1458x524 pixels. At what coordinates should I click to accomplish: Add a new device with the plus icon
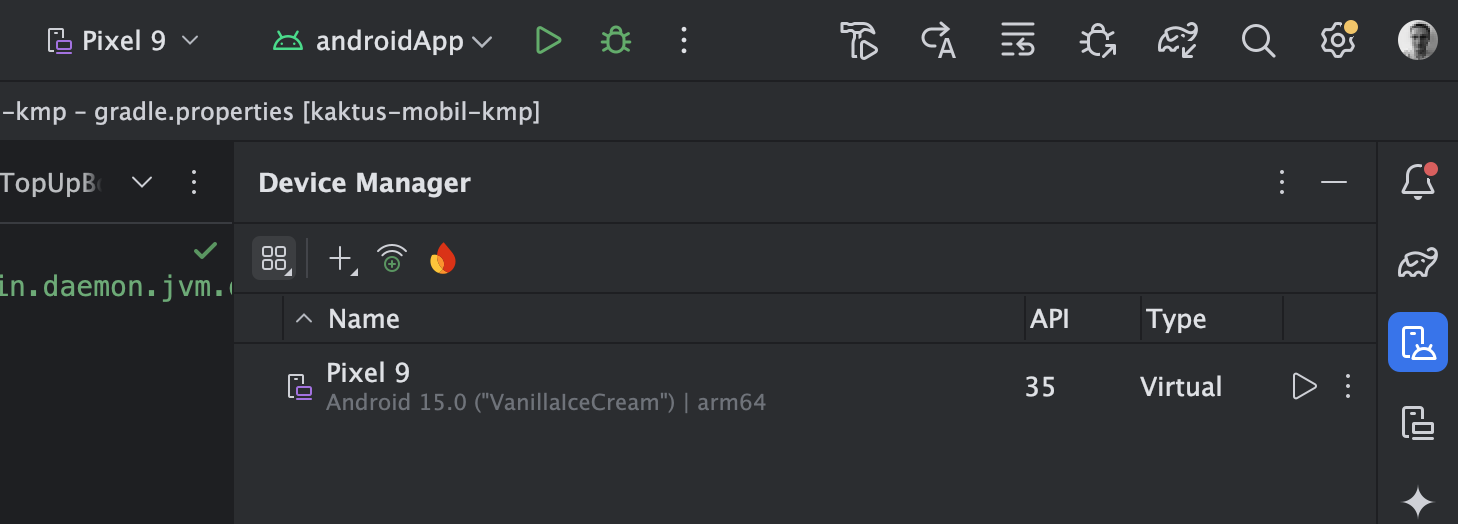[340, 259]
